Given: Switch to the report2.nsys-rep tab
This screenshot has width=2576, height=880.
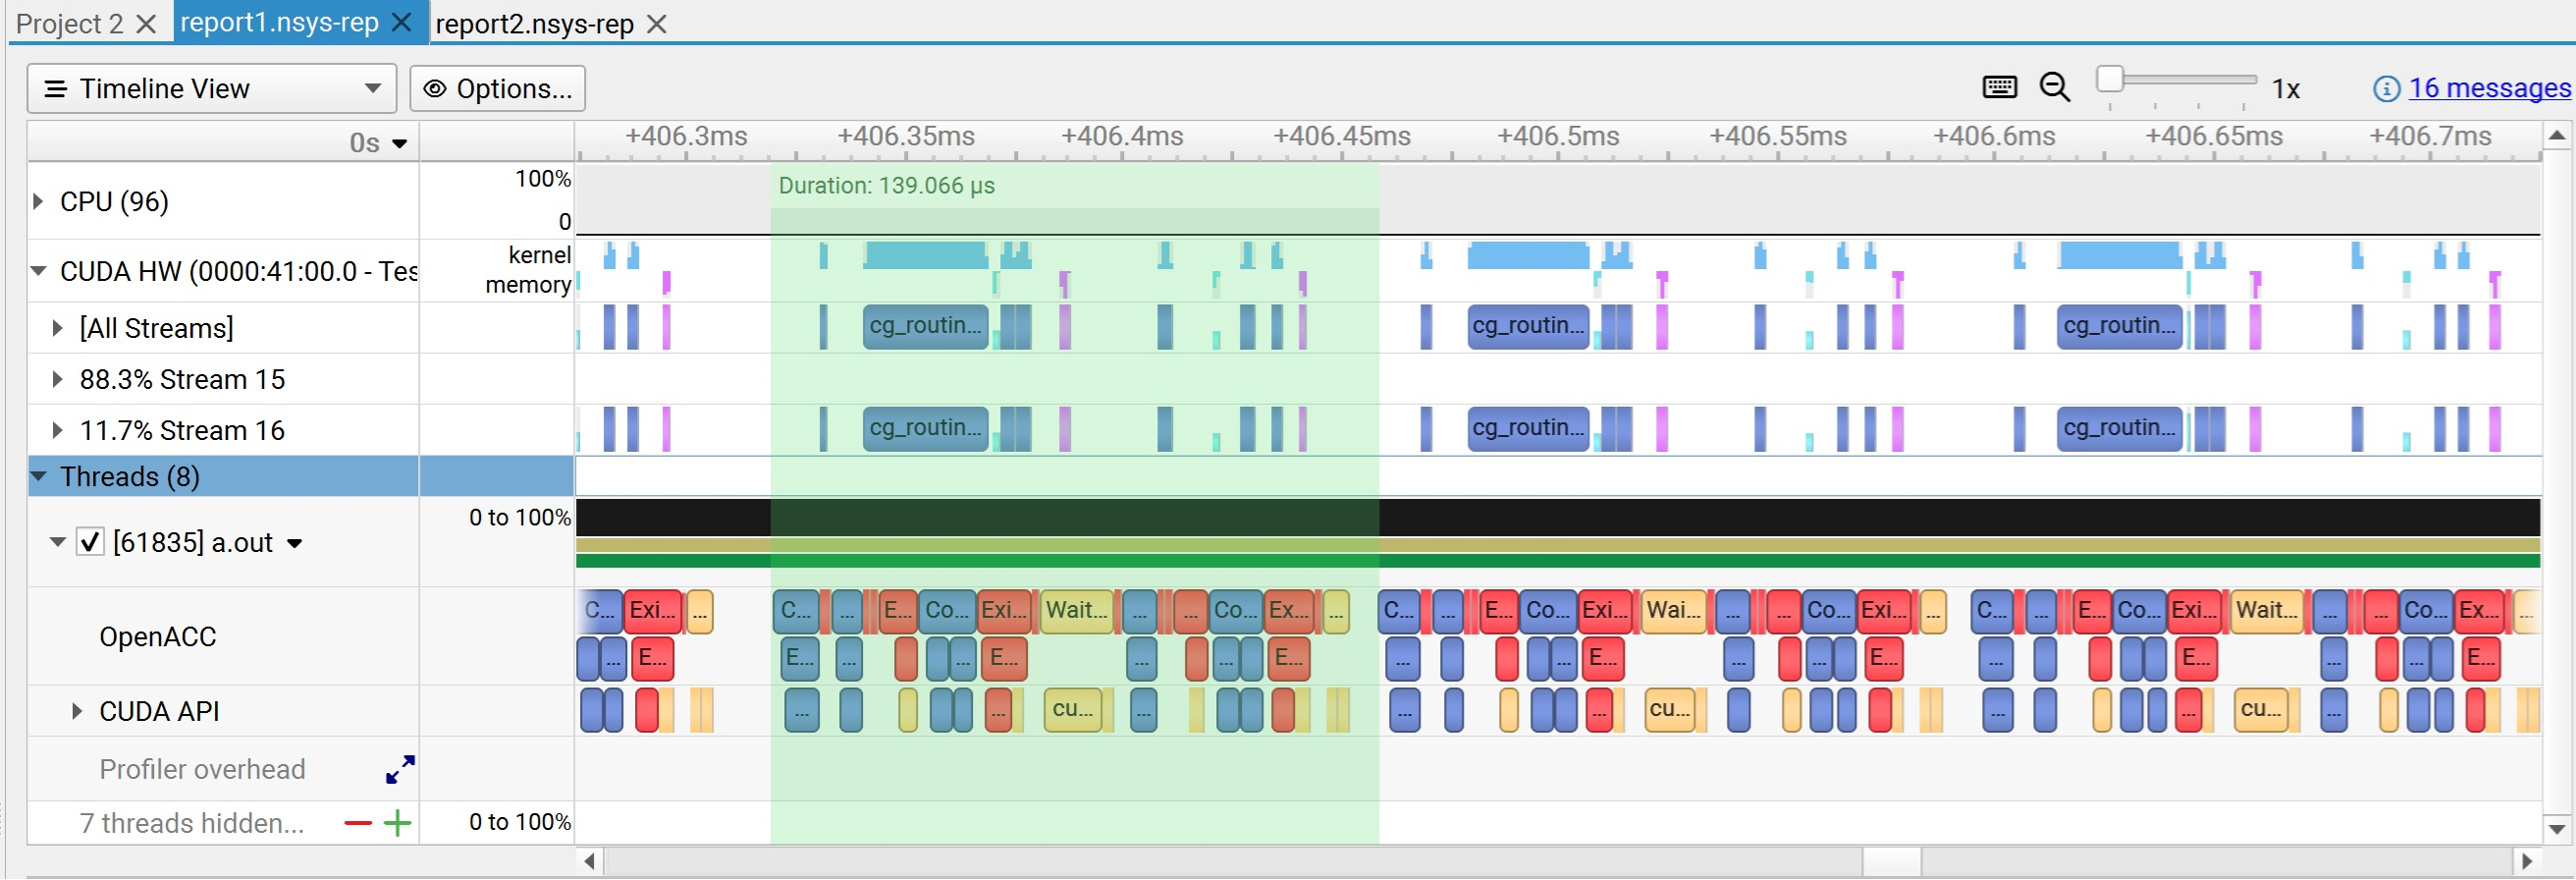Looking at the screenshot, I should coord(534,24).
